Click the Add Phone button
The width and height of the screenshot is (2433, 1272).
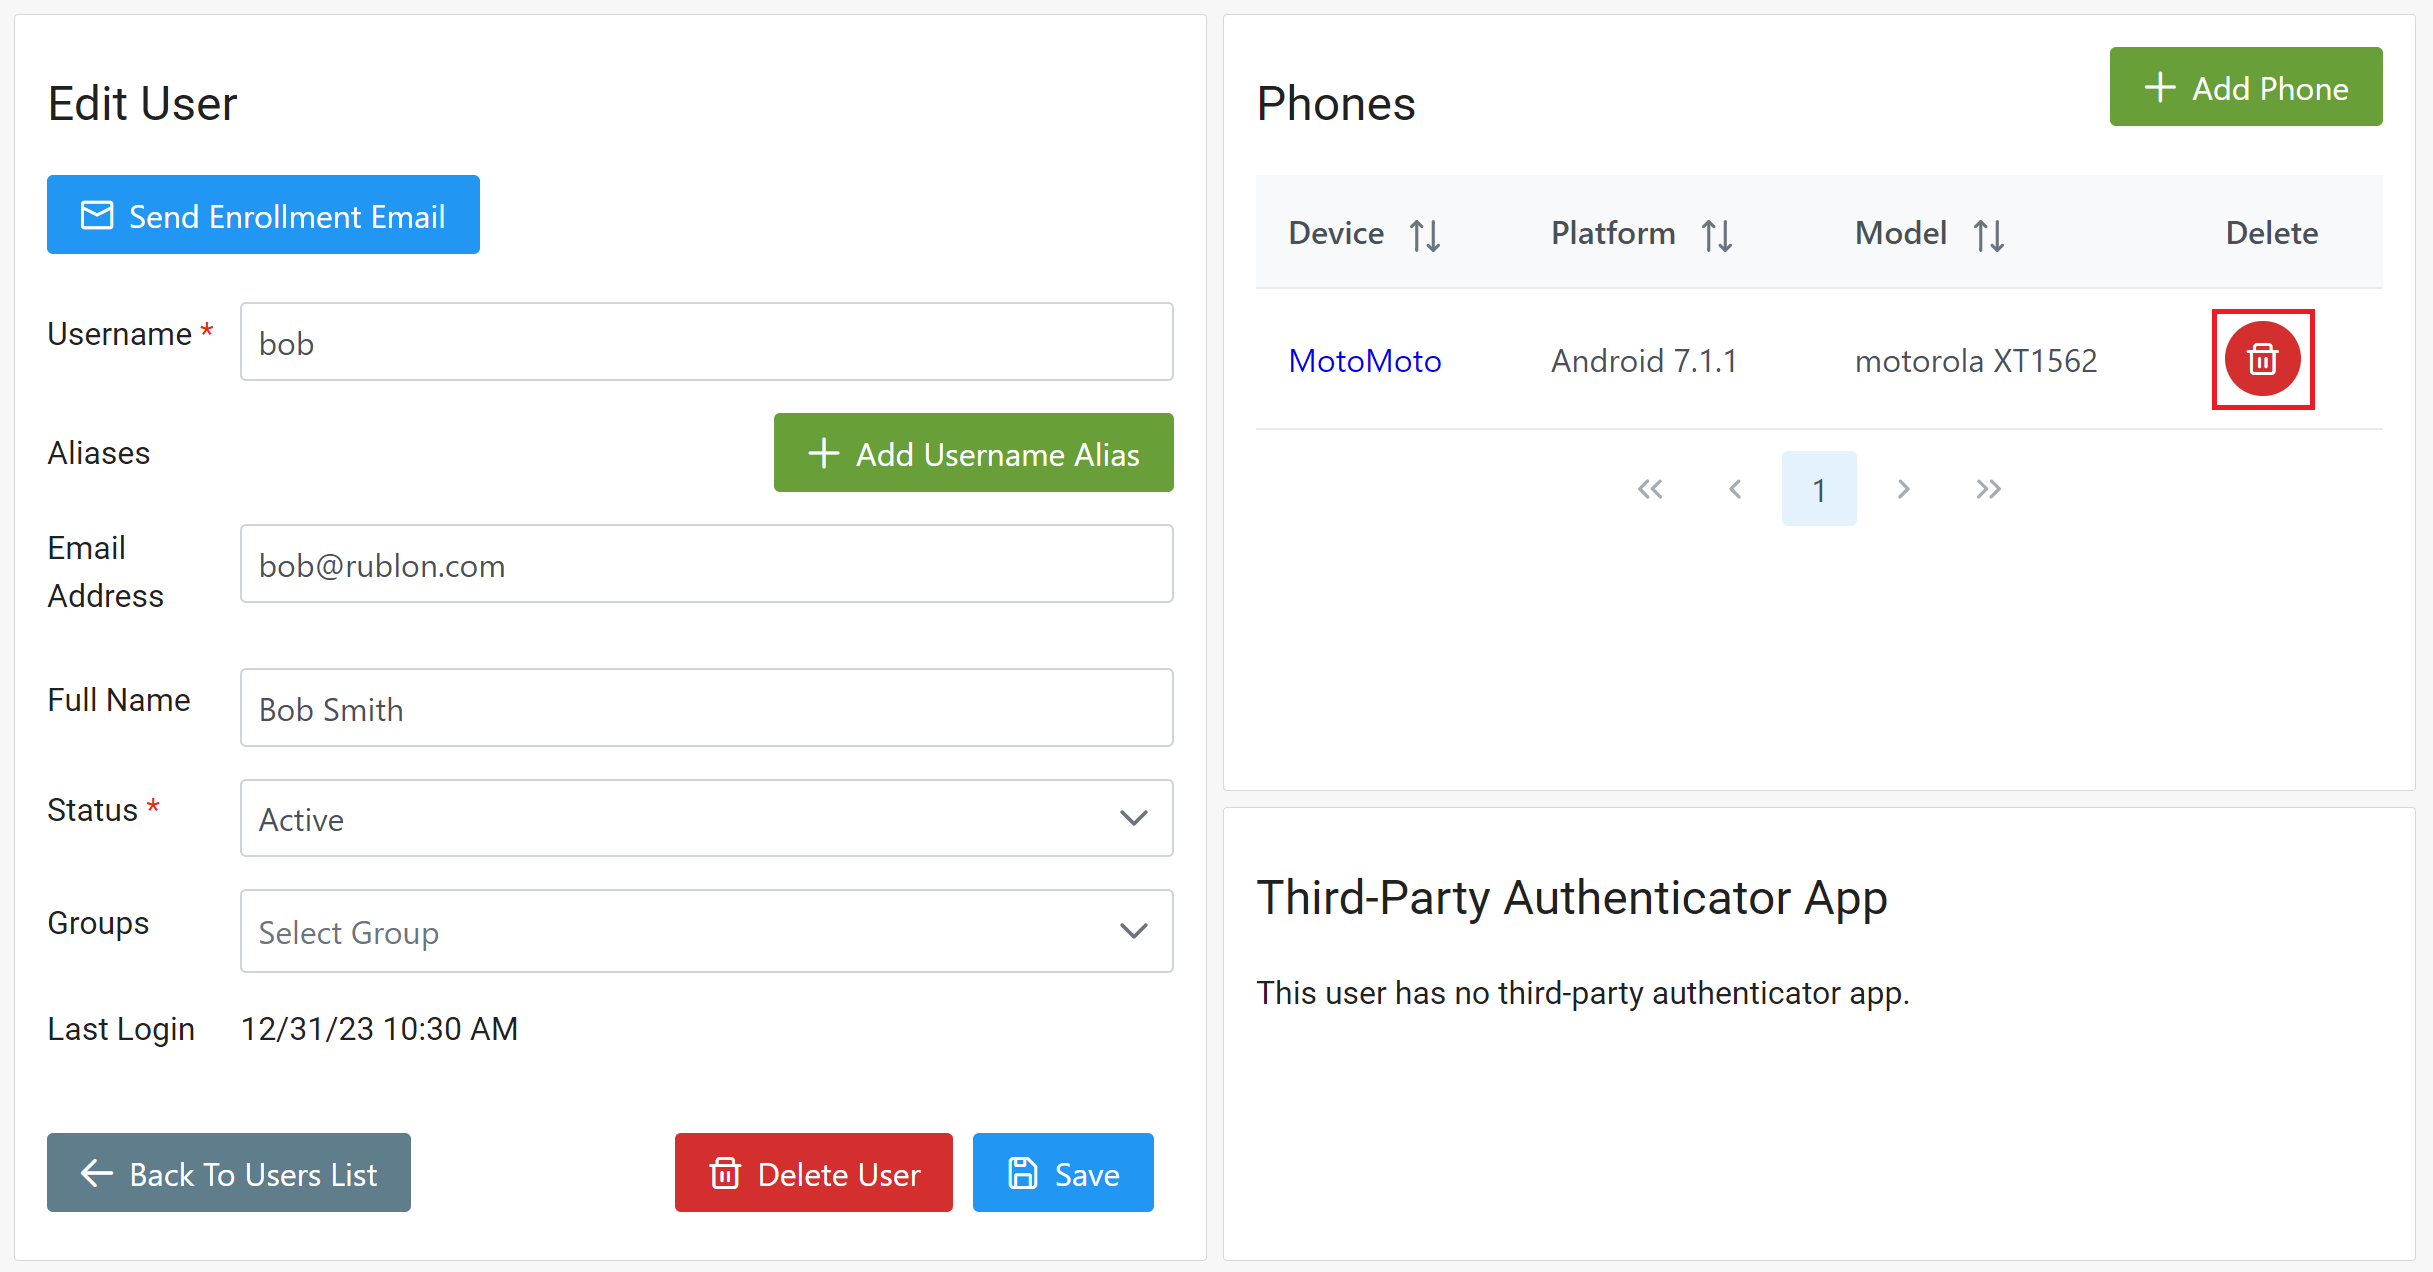tap(2245, 87)
